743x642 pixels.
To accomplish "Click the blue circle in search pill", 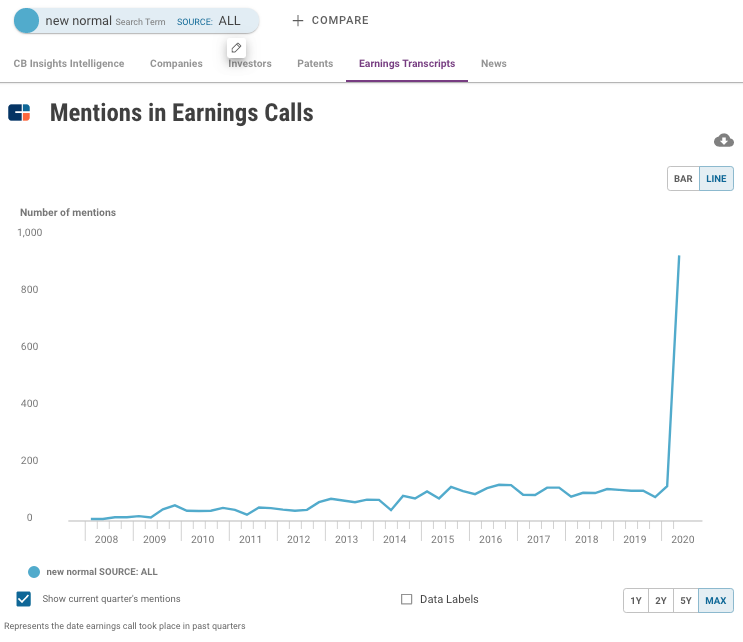I will (27, 20).
